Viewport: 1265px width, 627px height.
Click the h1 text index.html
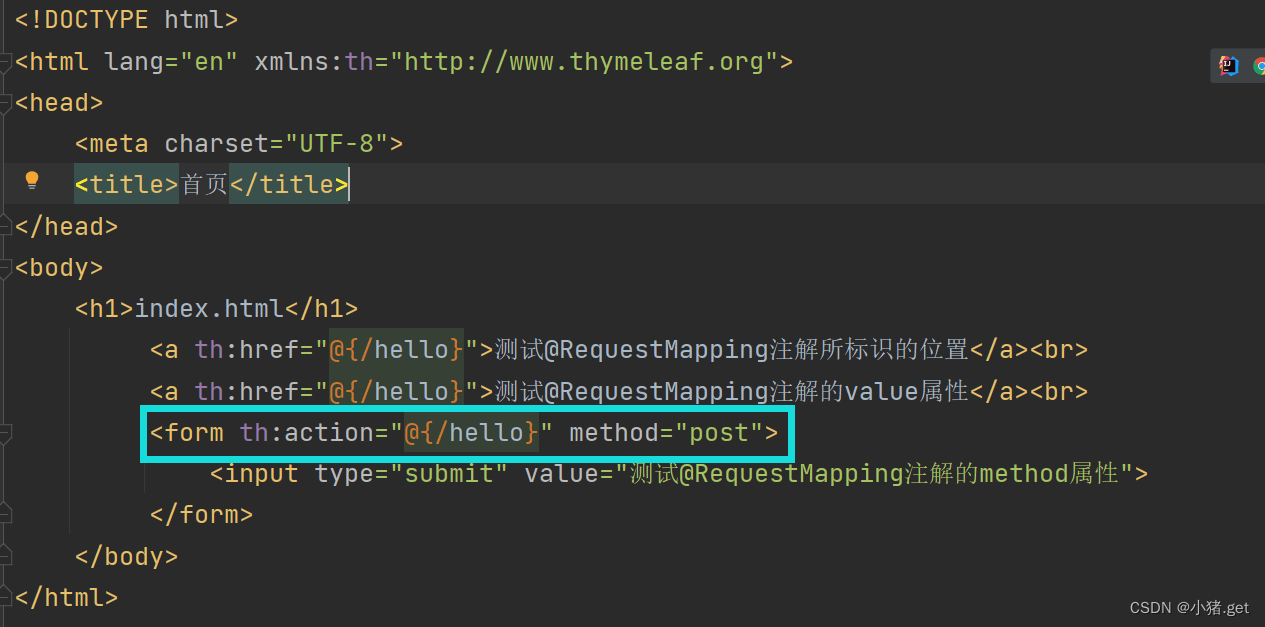209,309
